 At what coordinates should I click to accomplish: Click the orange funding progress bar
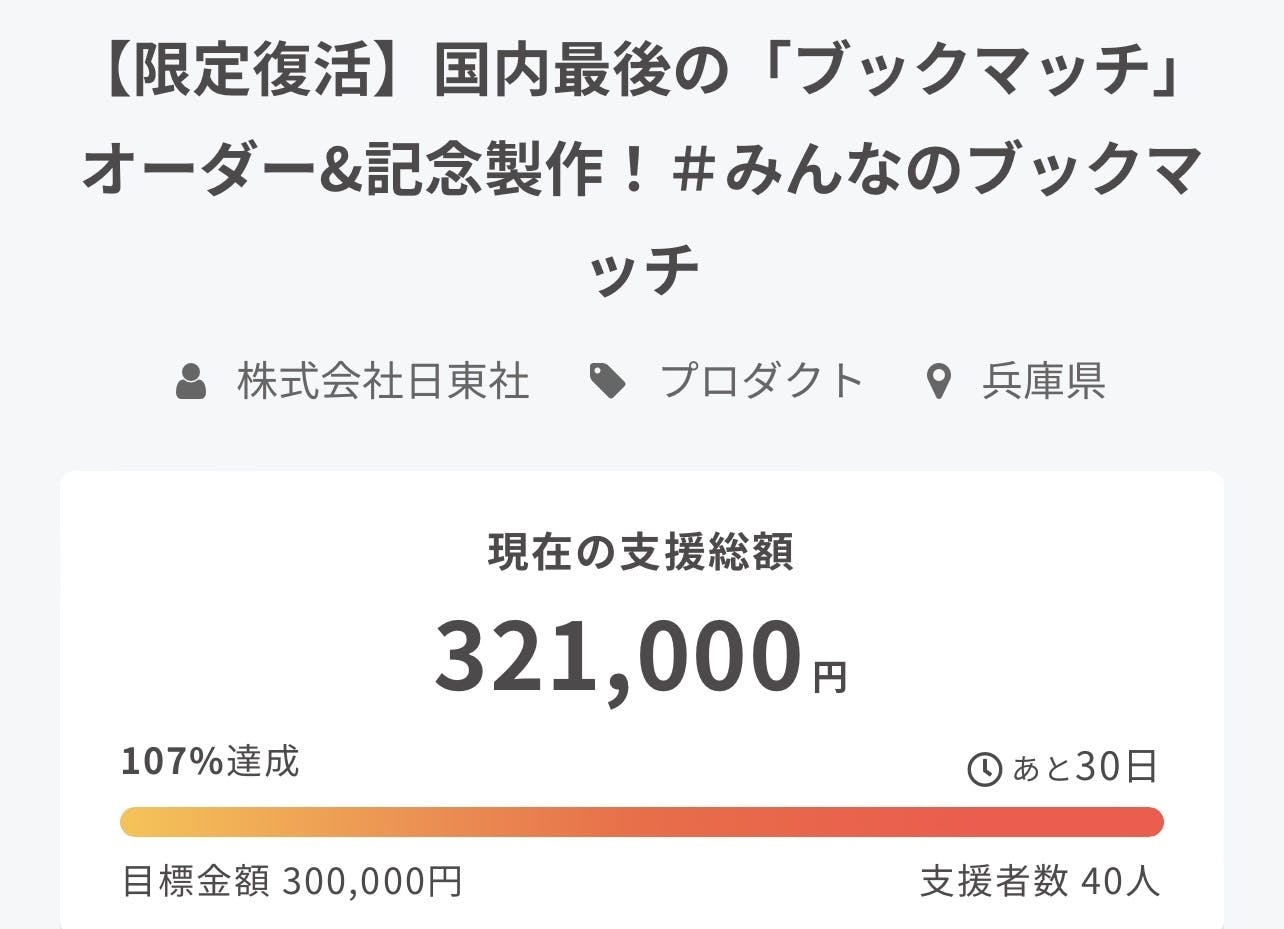[x=641, y=821]
